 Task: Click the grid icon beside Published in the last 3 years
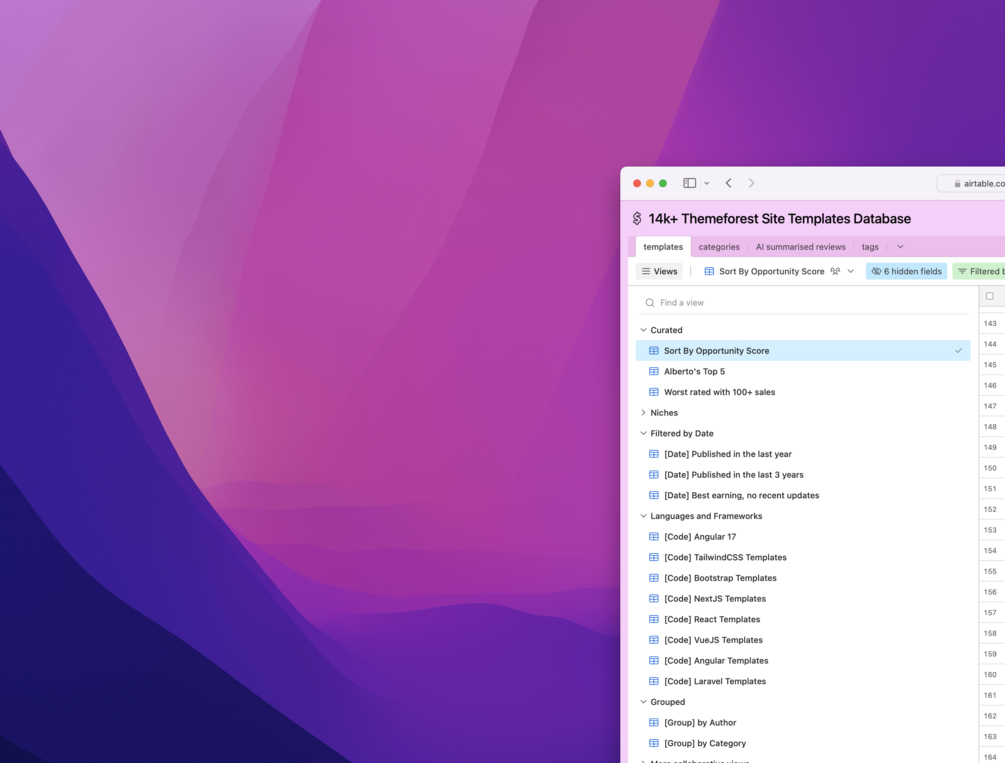coord(654,474)
